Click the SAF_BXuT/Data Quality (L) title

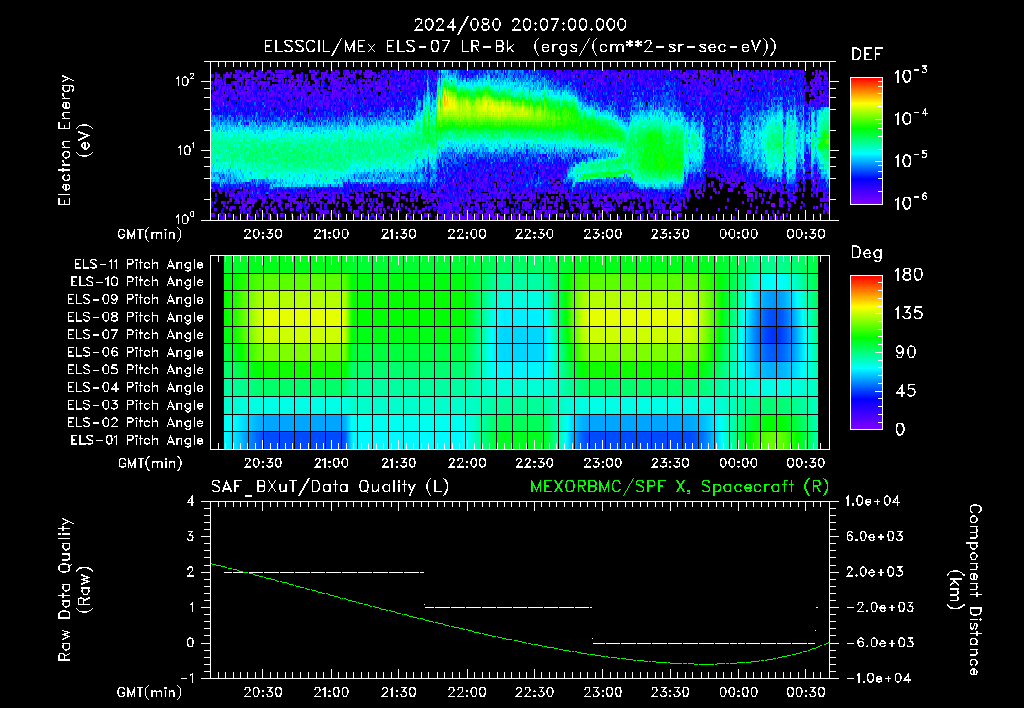[x=330, y=487]
